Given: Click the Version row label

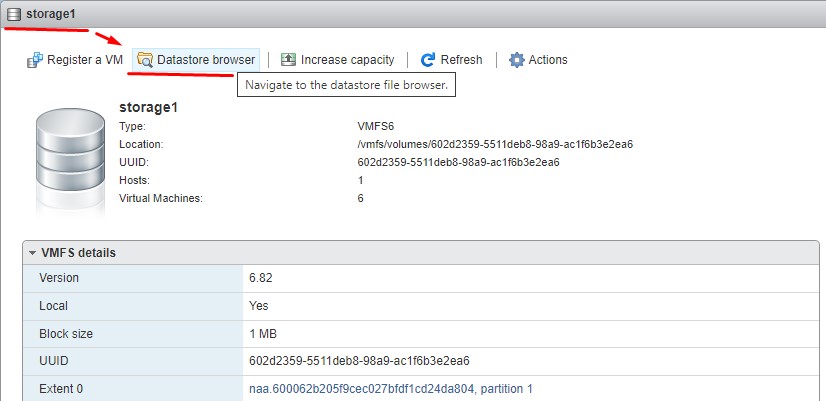Looking at the screenshot, I should pos(59,278).
